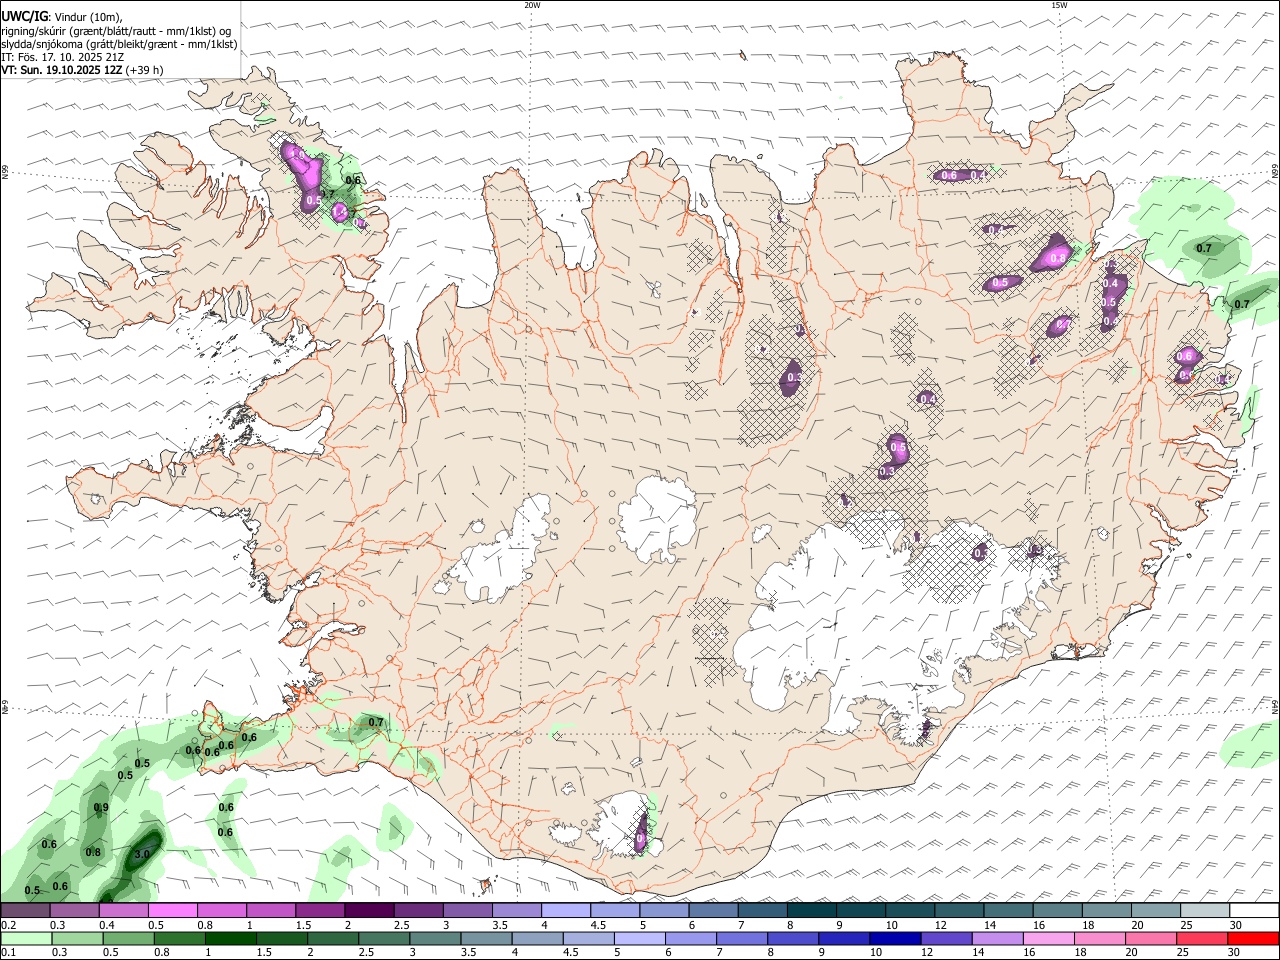Click the 'slydda/snjókoma (grátt/bleikt/grænt' description line
This screenshot has width=1280, height=960.
(x=119, y=44)
